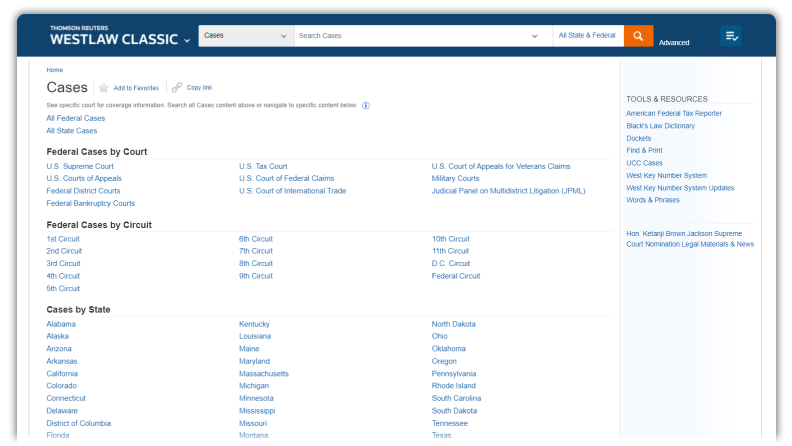Open D.C. Circuit cases
This screenshot has height=446, width=792.
pyautogui.click(x=451, y=264)
